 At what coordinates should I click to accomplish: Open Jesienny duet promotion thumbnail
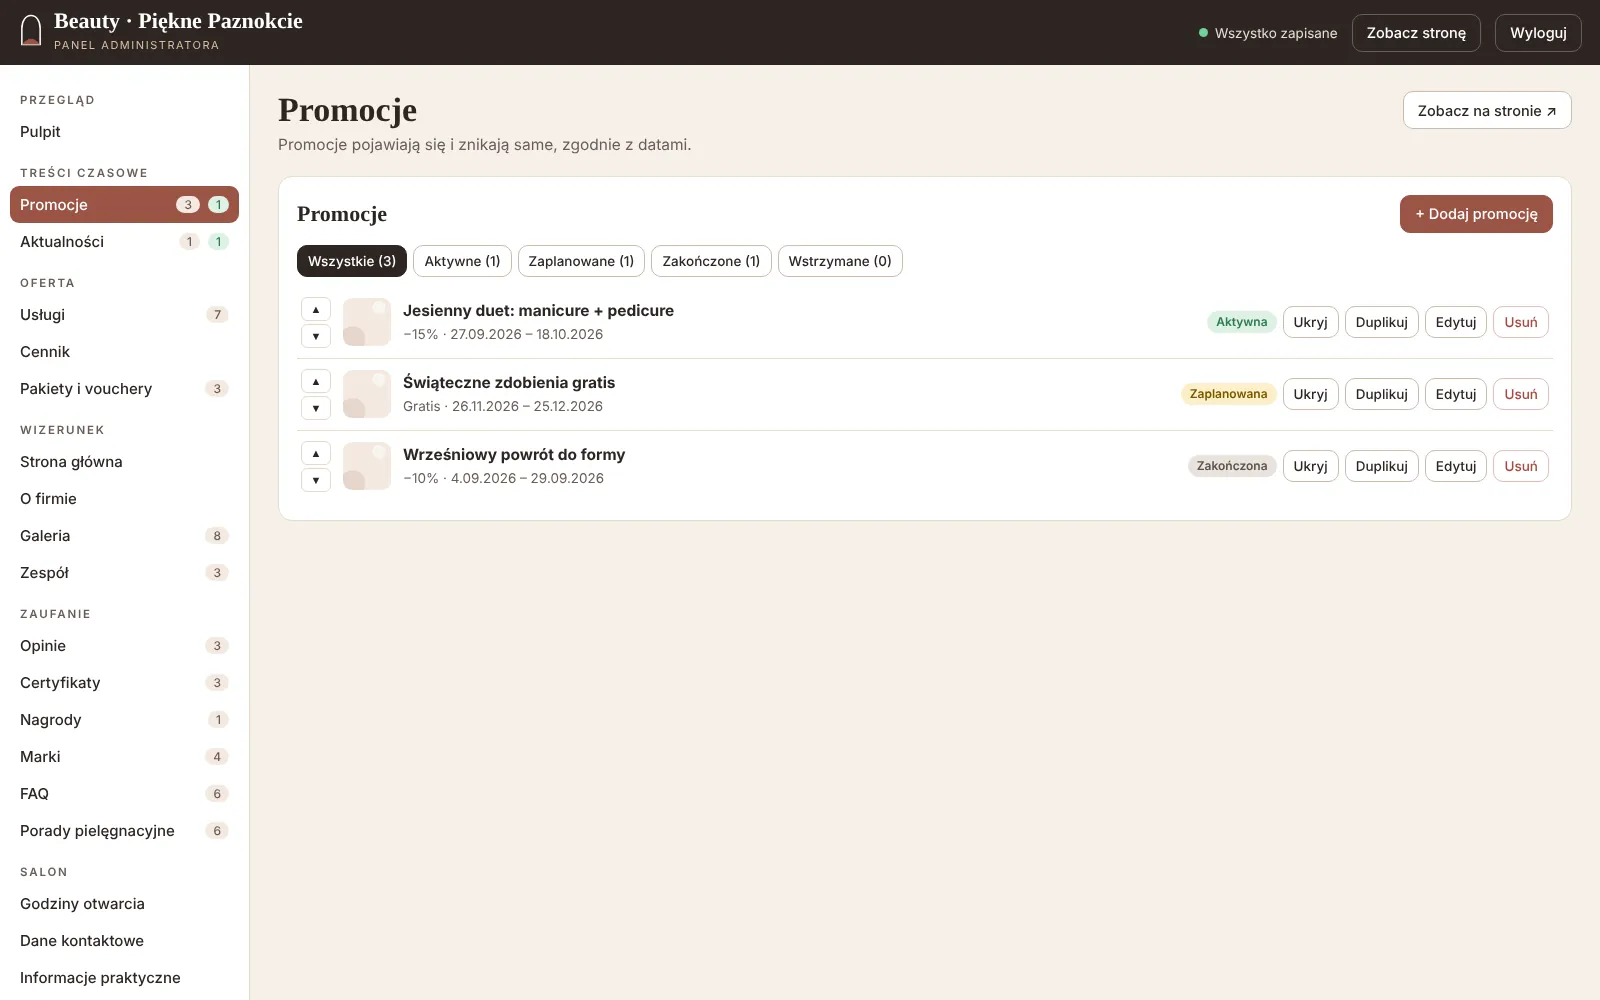pos(367,322)
